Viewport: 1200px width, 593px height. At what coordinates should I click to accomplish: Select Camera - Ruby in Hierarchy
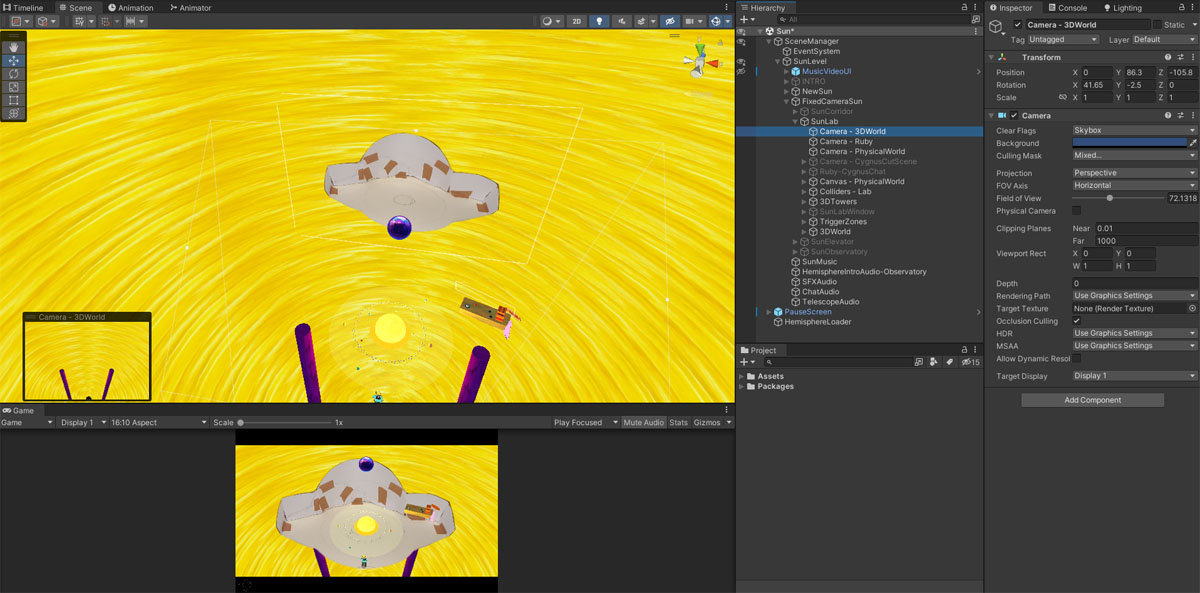pyautogui.click(x=846, y=141)
